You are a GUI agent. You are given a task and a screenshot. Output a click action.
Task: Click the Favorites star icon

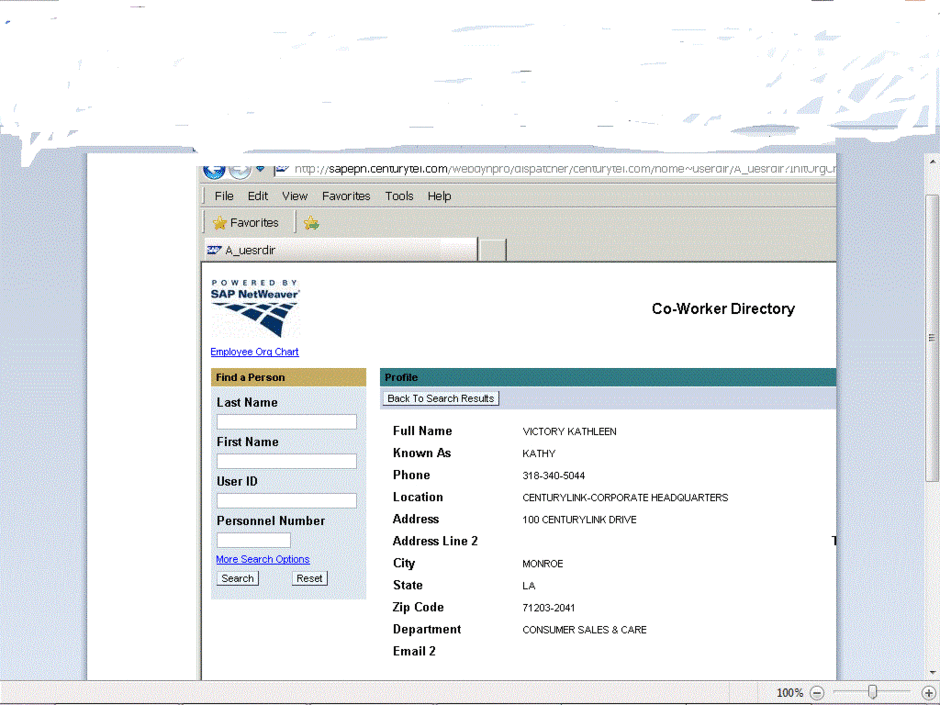coord(220,223)
